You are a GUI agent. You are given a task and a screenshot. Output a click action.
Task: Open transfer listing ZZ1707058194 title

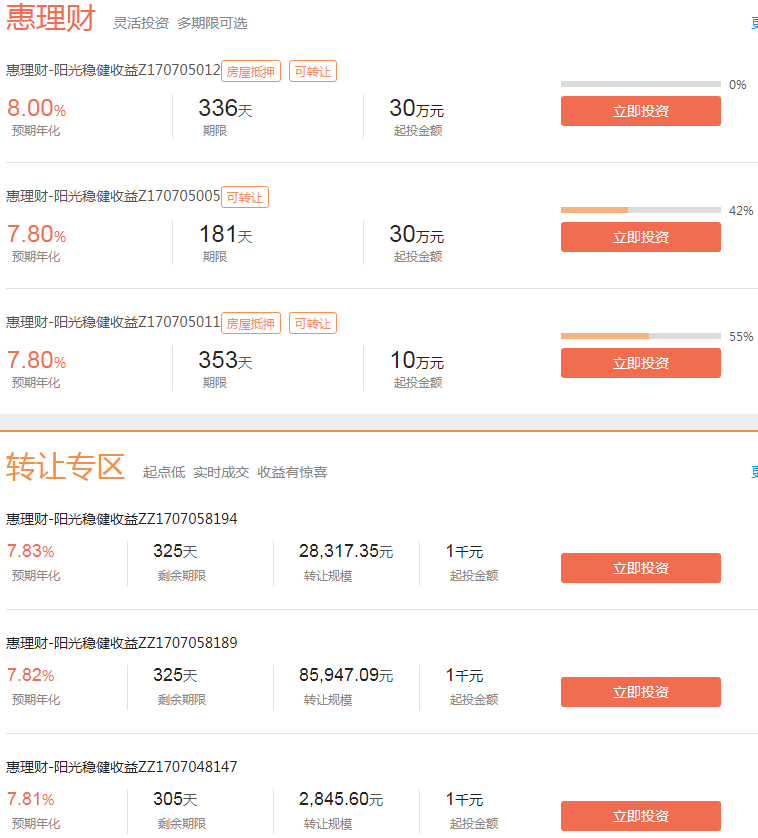click(x=122, y=519)
